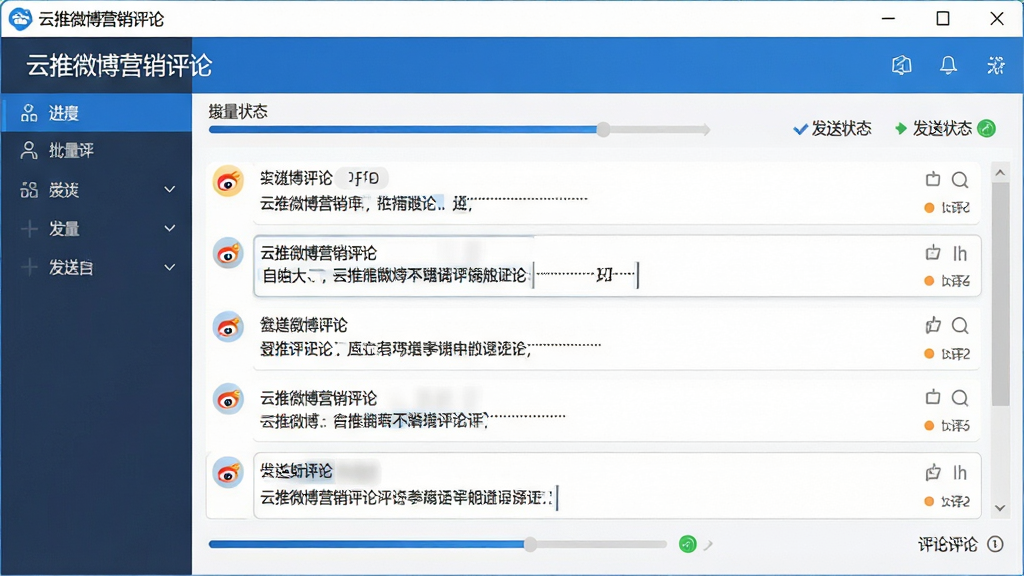Open the fourth row 云推微博营销评论 title

click(x=319, y=398)
